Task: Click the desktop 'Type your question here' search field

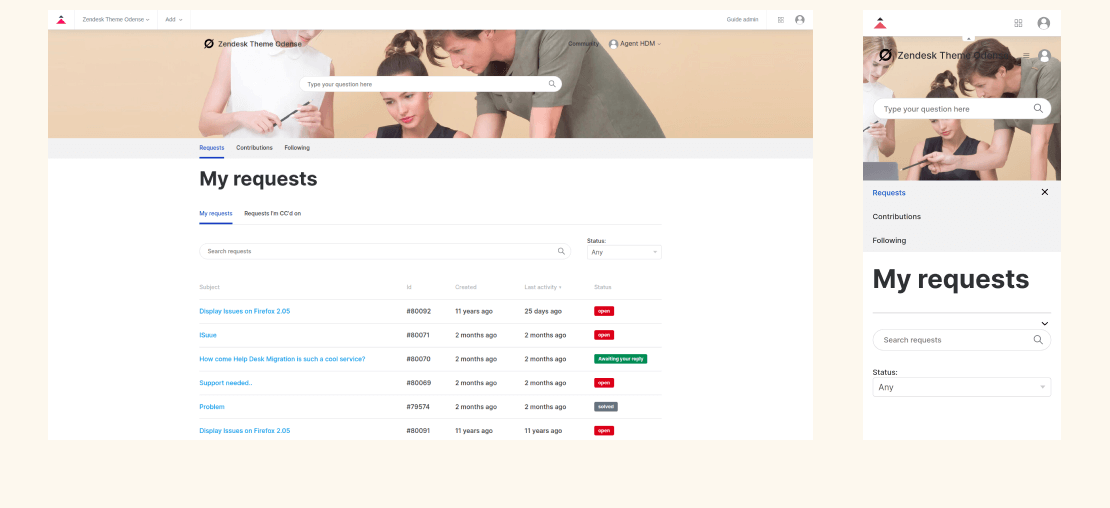Action: click(x=425, y=84)
